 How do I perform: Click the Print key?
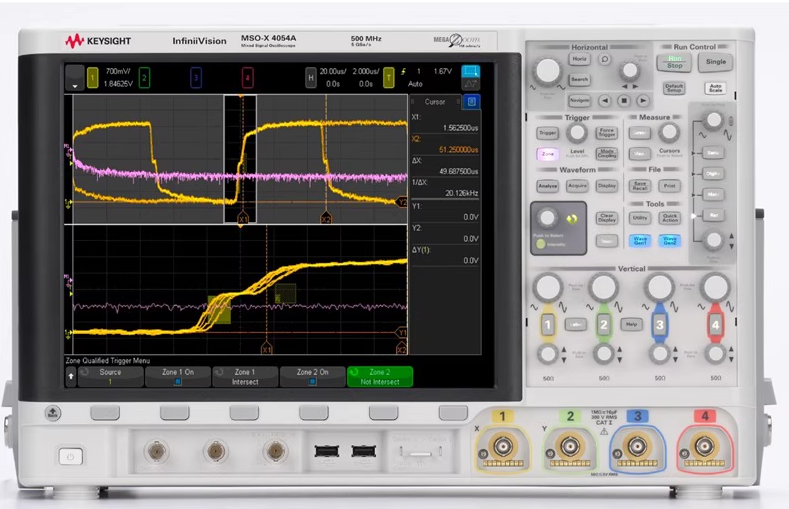coord(669,186)
